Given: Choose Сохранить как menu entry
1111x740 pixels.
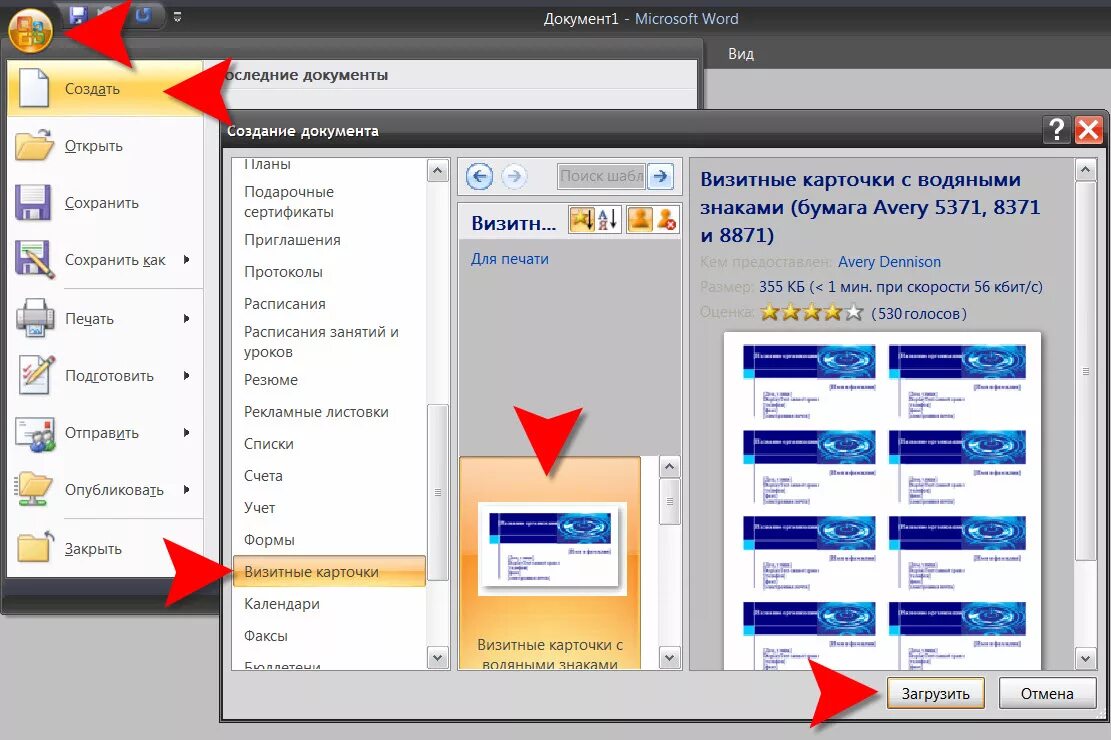Looking at the screenshot, I should point(105,260).
